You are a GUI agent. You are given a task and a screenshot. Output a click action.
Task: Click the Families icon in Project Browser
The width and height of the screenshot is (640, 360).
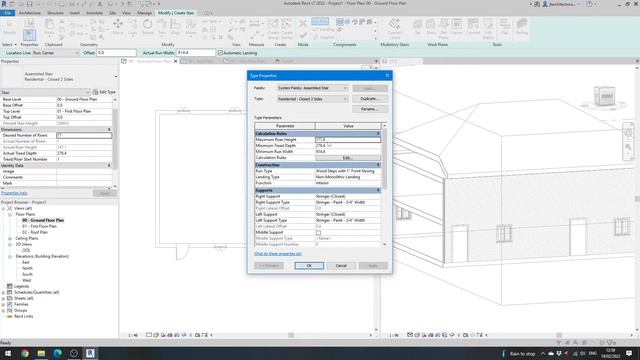tap(10, 304)
